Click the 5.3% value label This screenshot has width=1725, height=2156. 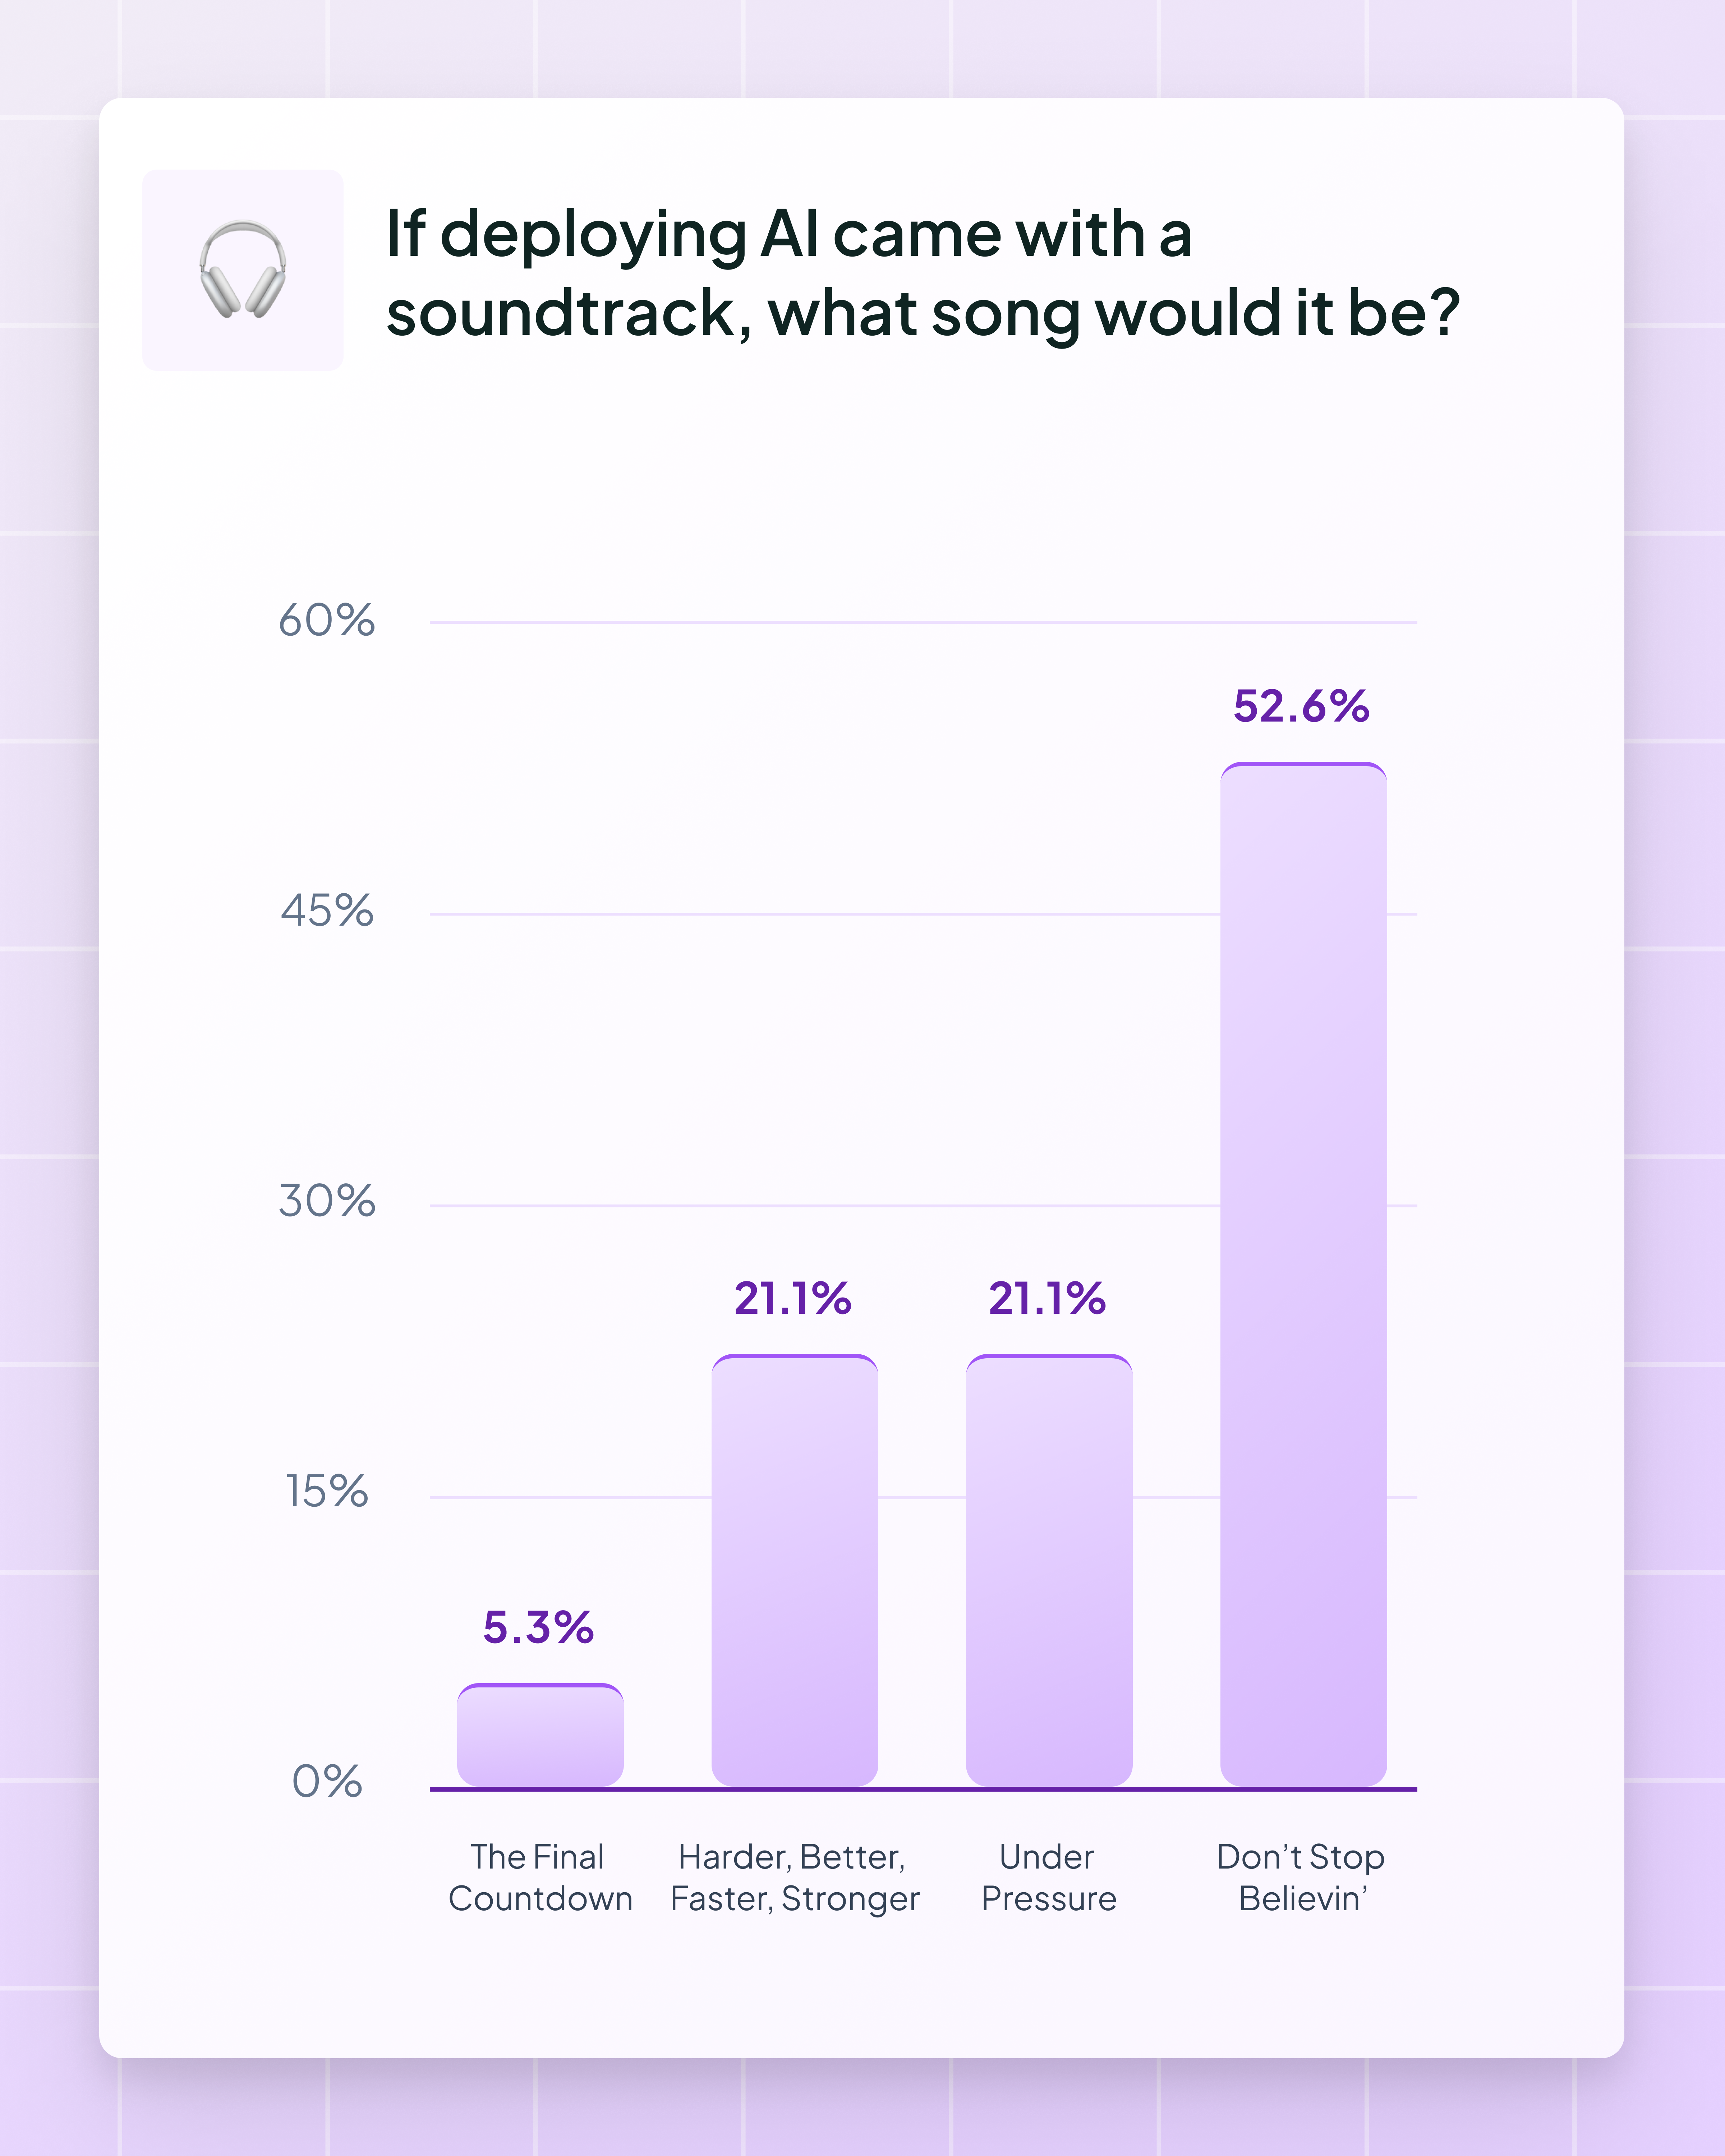[x=539, y=1628]
